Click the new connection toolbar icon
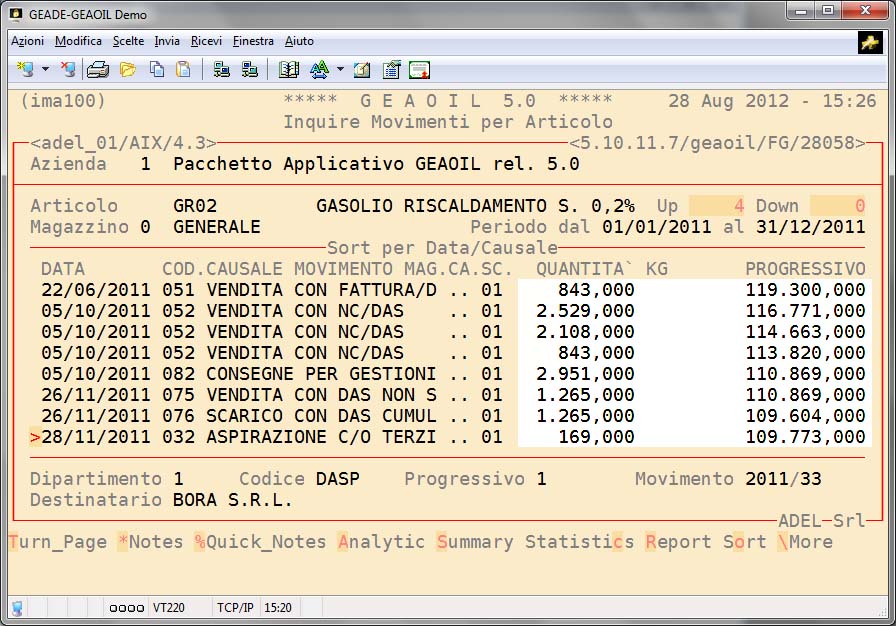896x626 pixels. click(25, 70)
